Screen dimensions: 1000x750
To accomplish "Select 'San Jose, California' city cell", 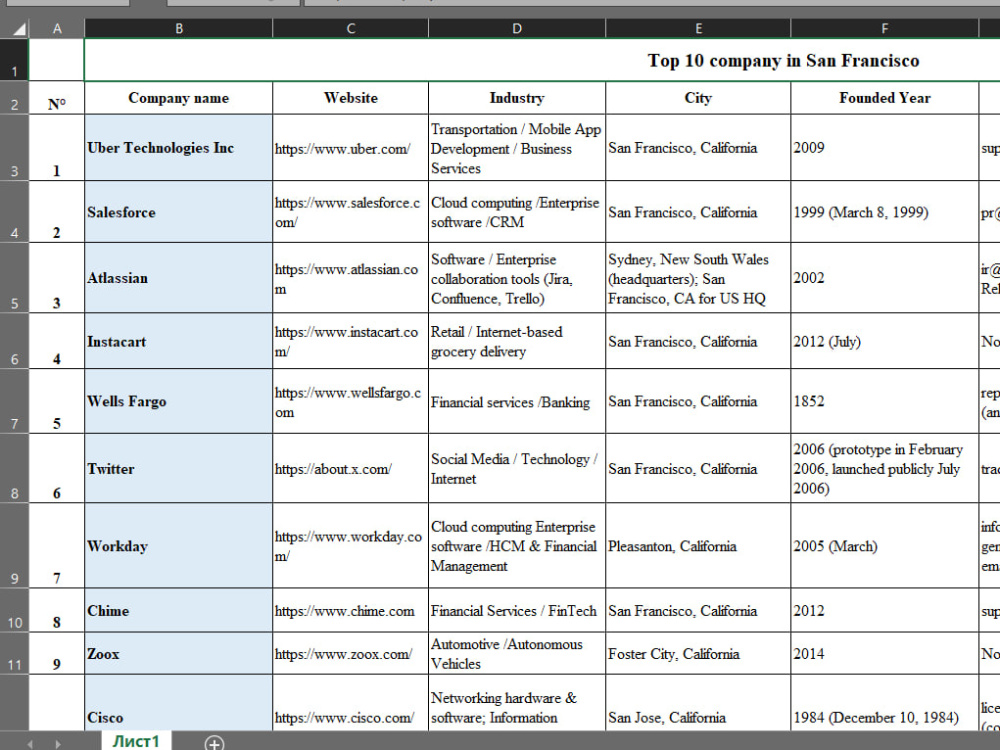I will click(698, 703).
